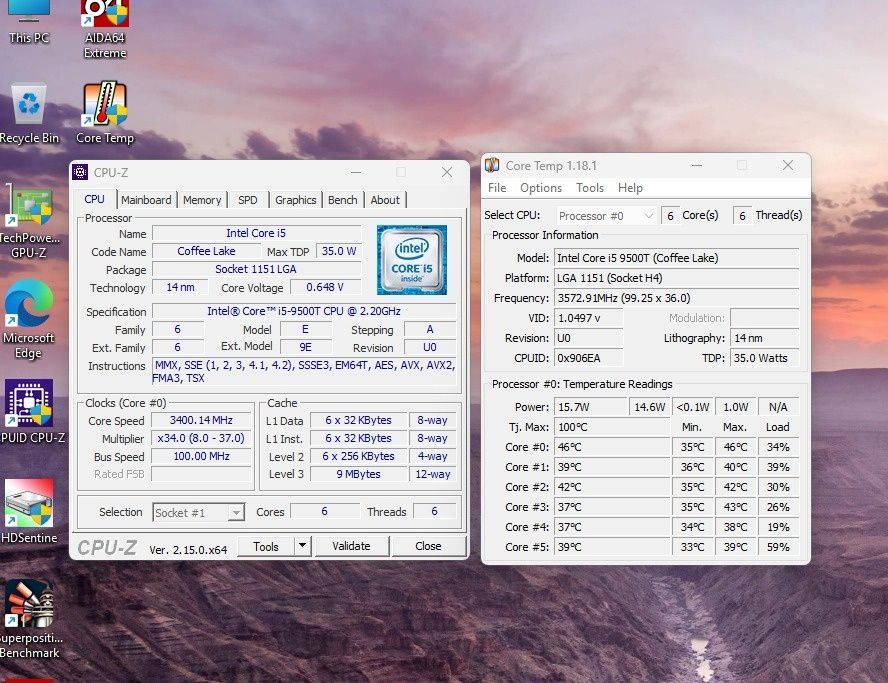
Task: Open the Recycle Bin icon
Action: [28, 113]
